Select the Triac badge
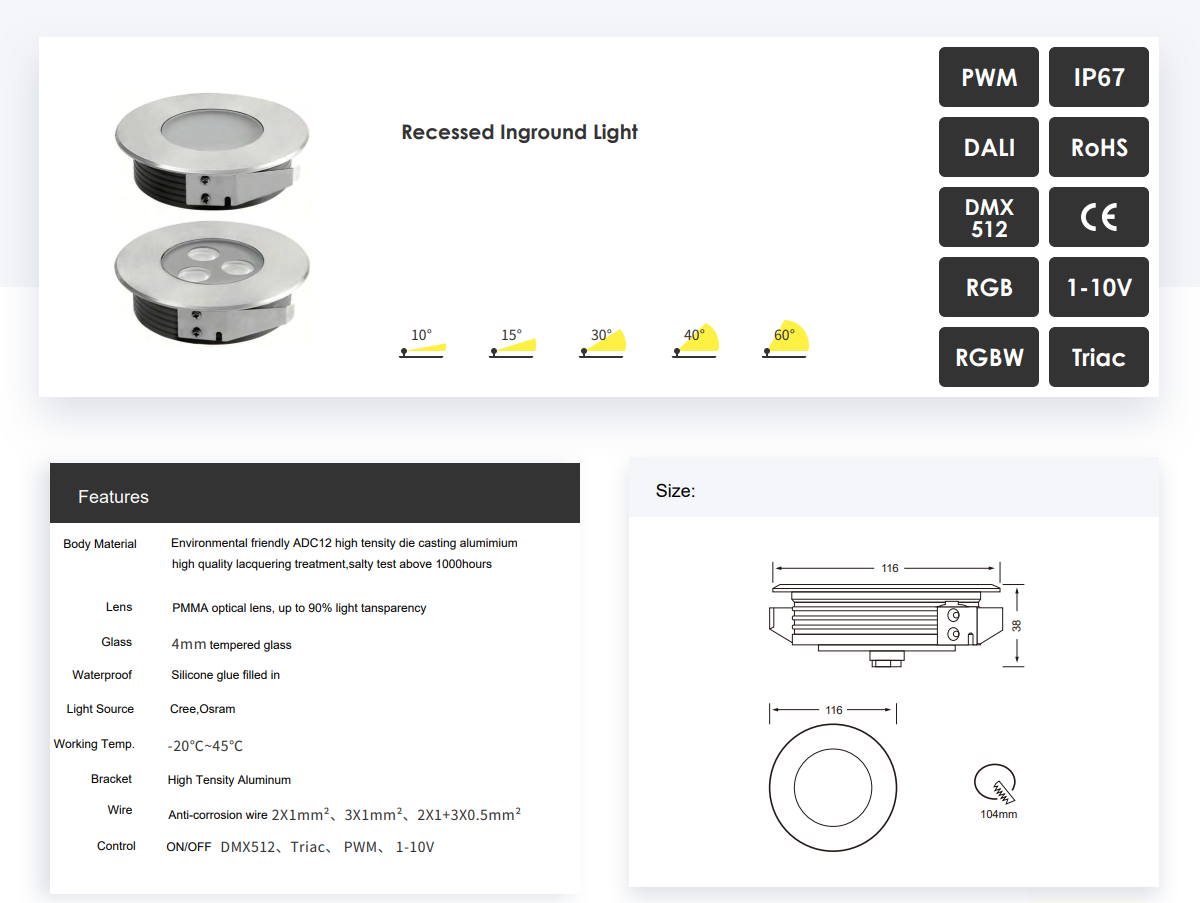This screenshot has height=903, width=1200. (1099, 357)
